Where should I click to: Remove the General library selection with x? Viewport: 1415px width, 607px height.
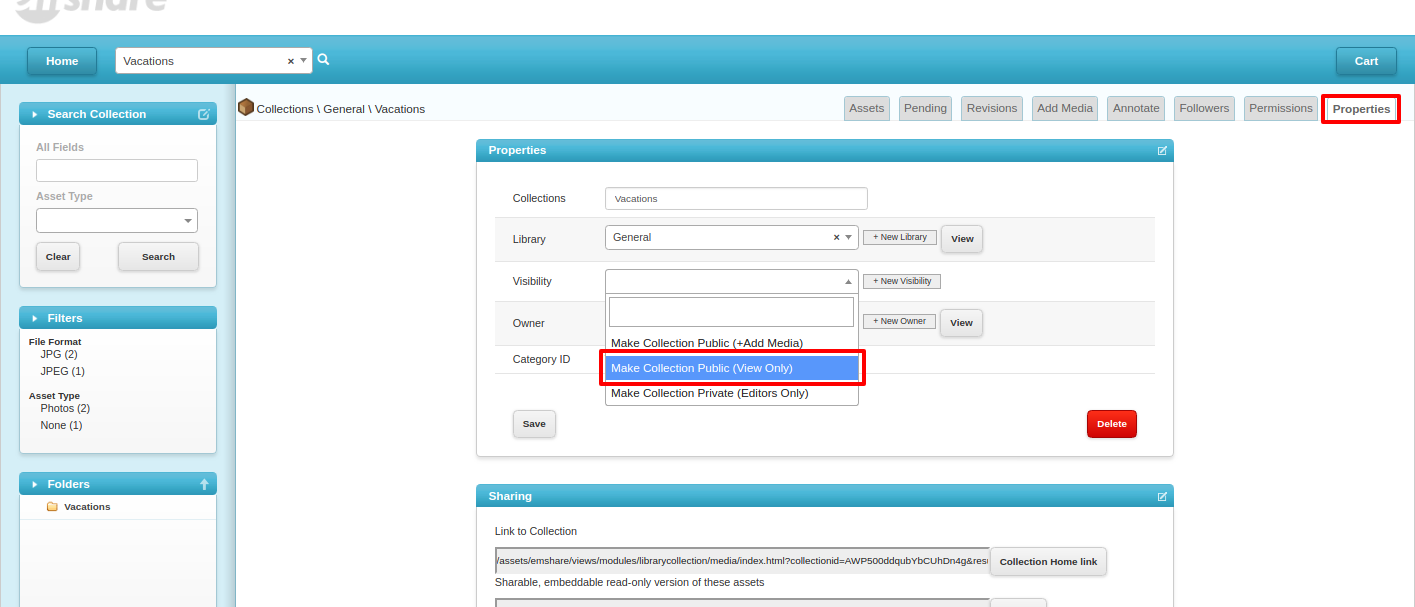(x=836, y=237)
